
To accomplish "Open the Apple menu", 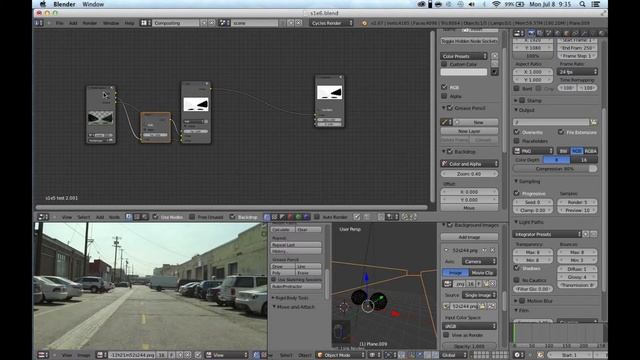I will coord(43,4).
